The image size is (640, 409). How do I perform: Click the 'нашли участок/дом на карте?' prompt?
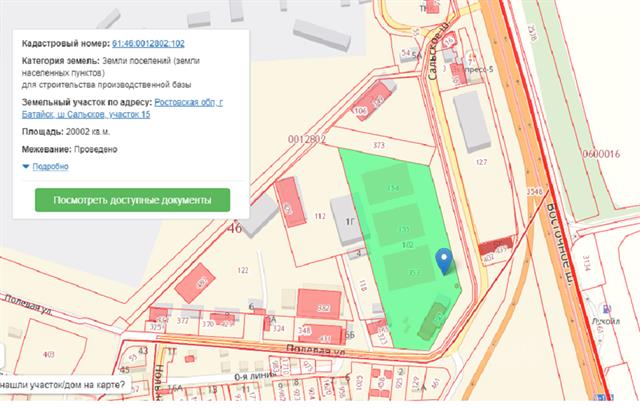click(x=65, y=384)
